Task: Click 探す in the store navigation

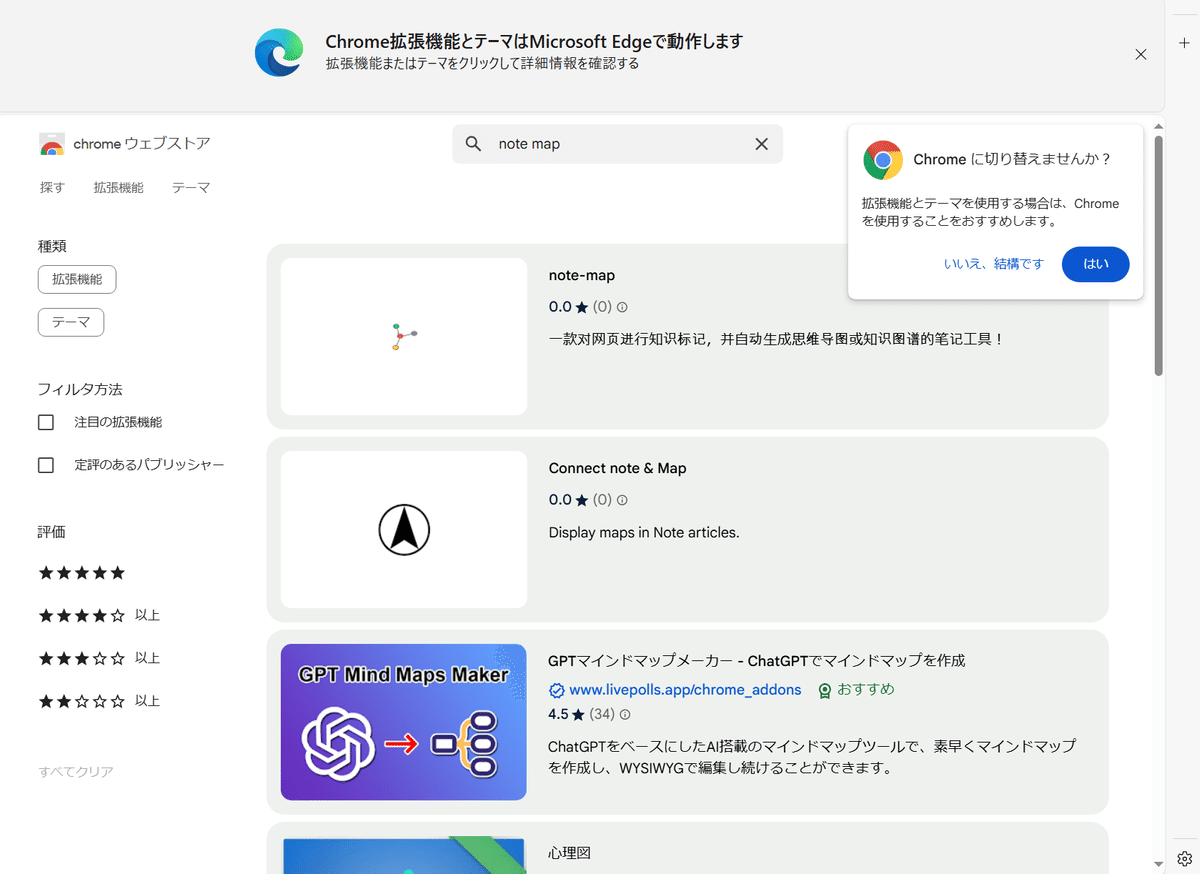Action: pos(51,187)
